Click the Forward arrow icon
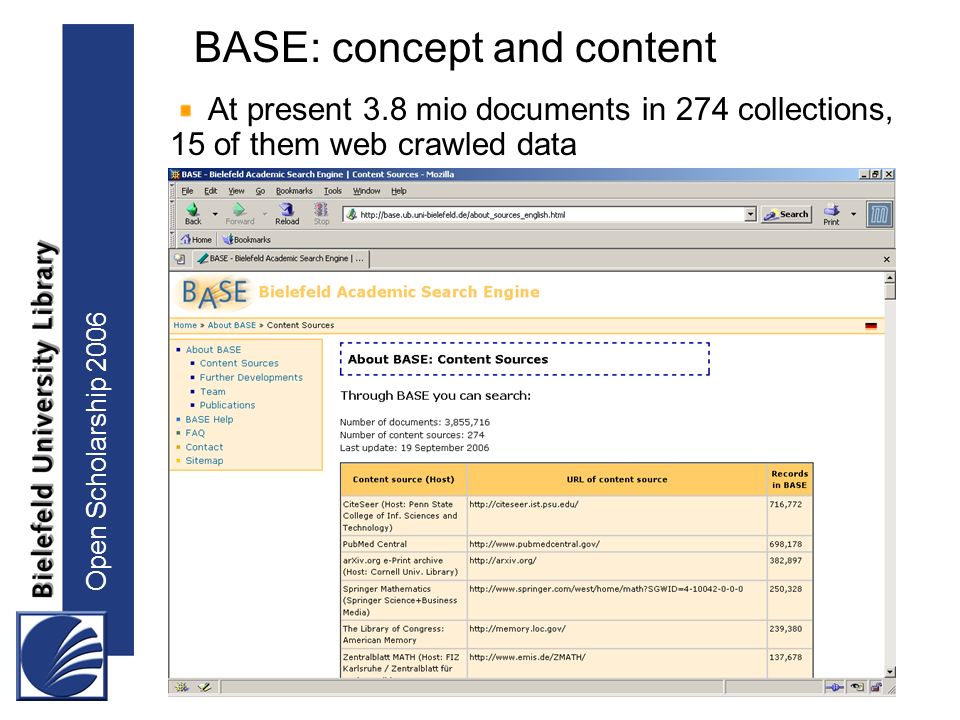 click(x=239, y=209)
